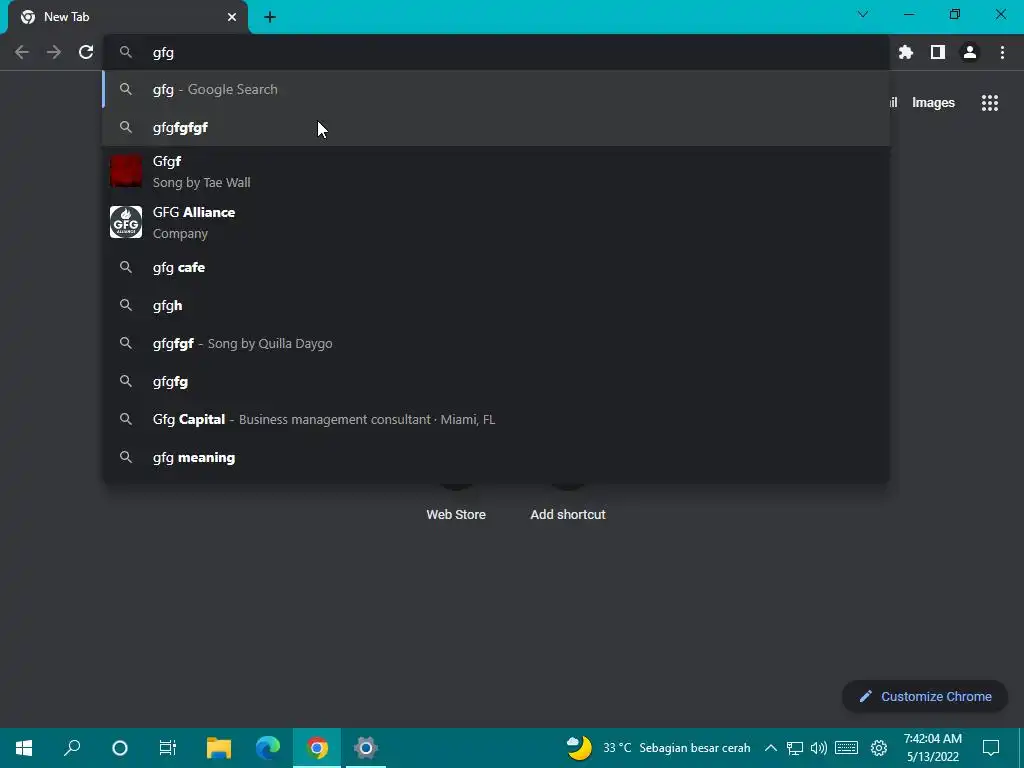Open Chrome's three-dot menu
The height and width of the screenshot is (768, 1024).
(x=1002, y=52)
